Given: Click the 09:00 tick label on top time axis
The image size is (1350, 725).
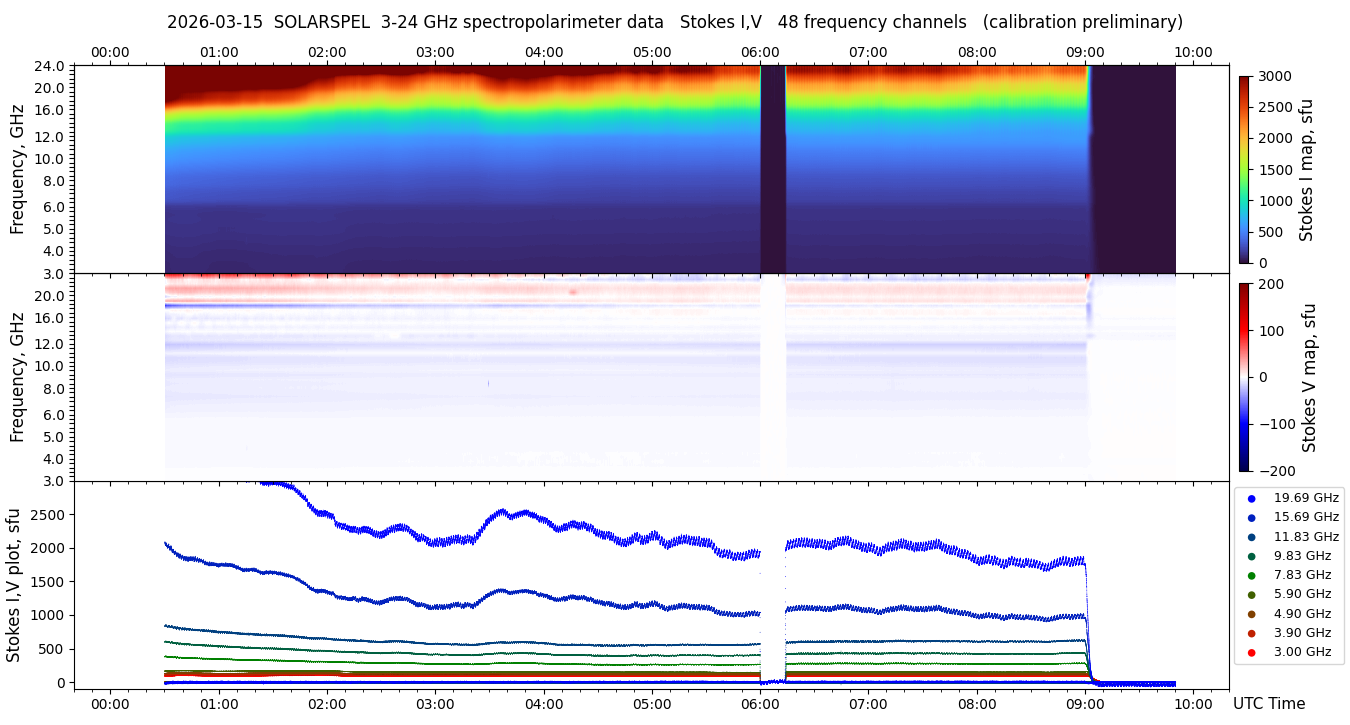Looking at the screenshot, I should pyautogui.click(x=1085, y=52).
